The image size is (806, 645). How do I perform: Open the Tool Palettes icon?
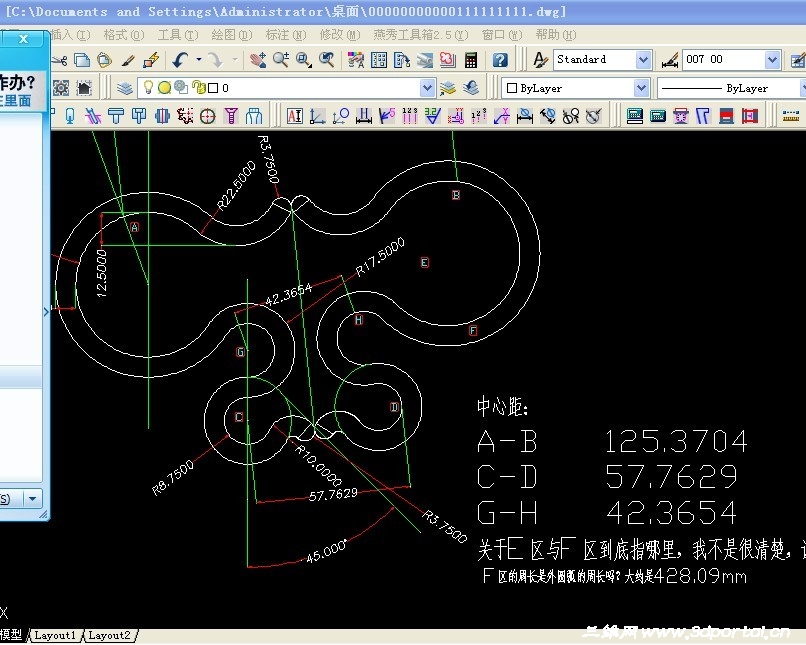[401, 60]
